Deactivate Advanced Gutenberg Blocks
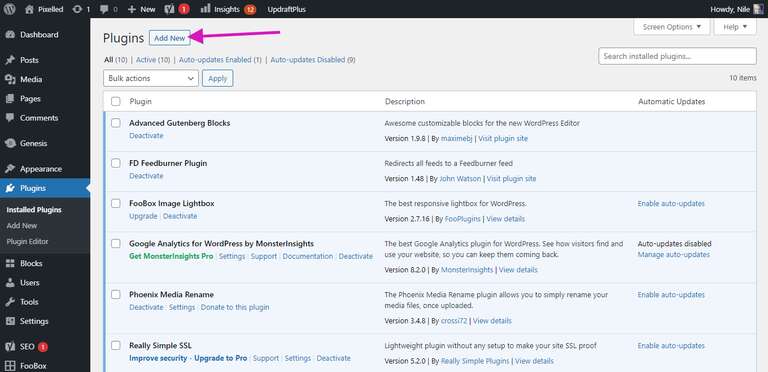The height and width of the screenshot is (372, 768). (x=146, y=136)
